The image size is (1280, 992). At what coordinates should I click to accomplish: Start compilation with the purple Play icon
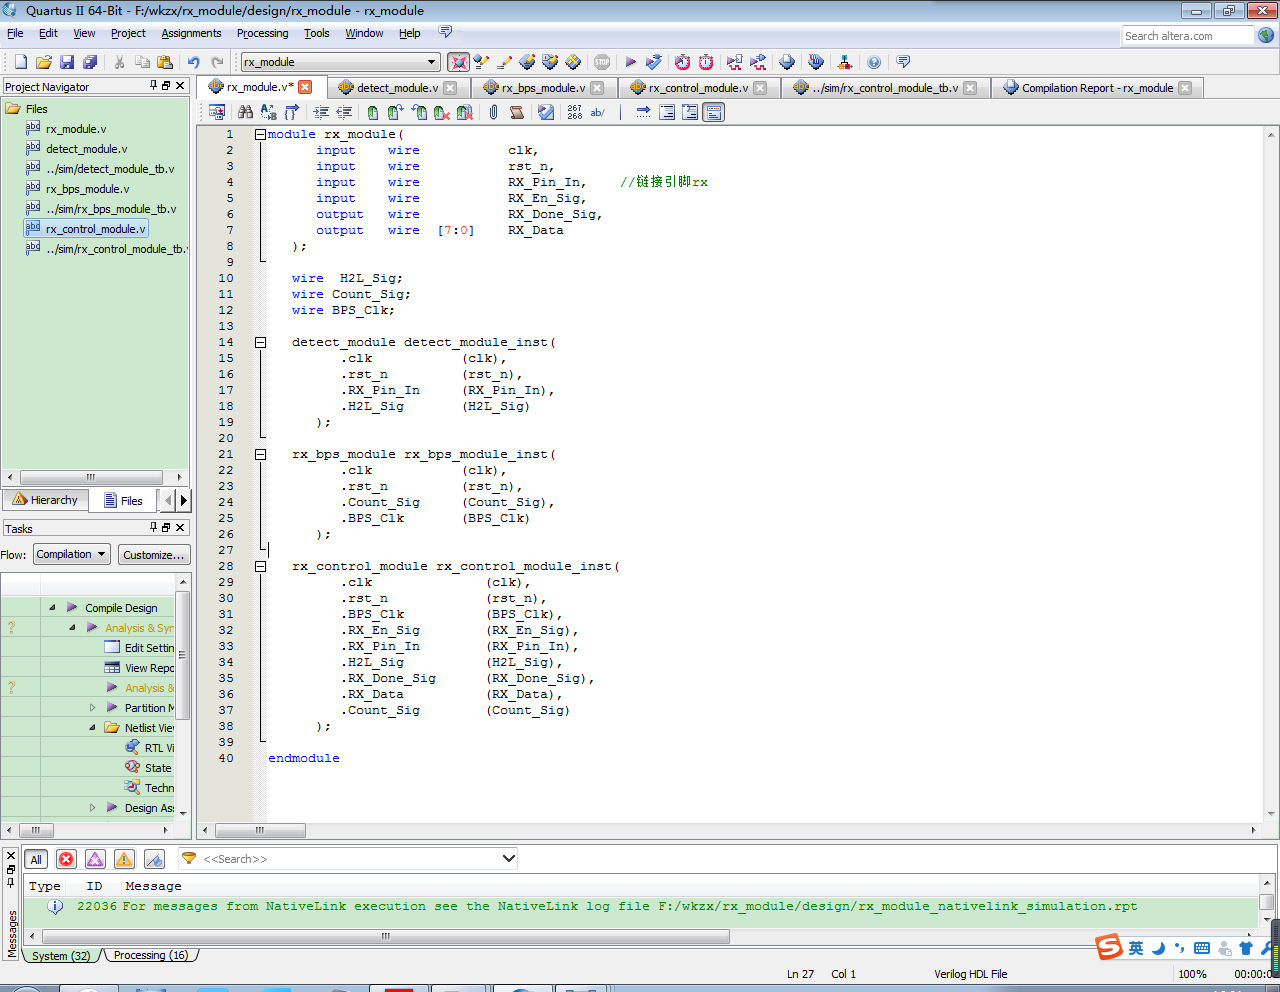point(630,61)
